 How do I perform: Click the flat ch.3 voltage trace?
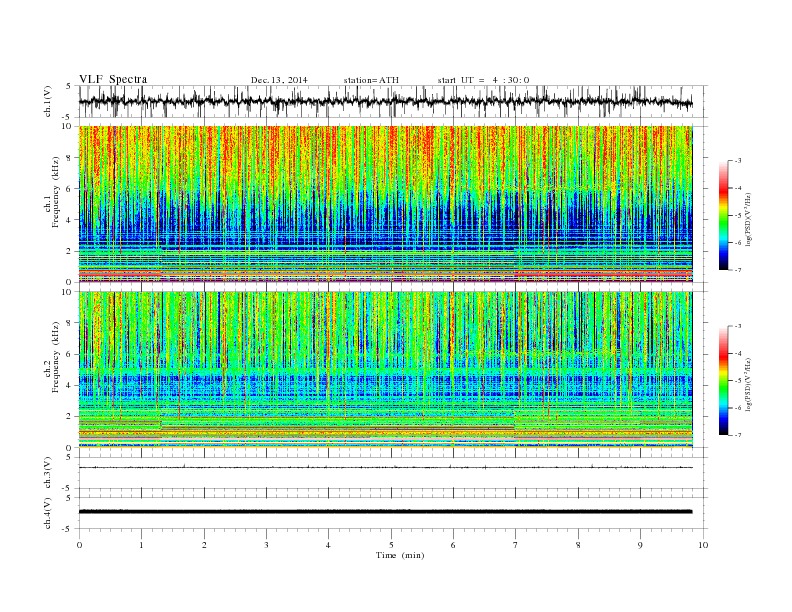point(385,468)
